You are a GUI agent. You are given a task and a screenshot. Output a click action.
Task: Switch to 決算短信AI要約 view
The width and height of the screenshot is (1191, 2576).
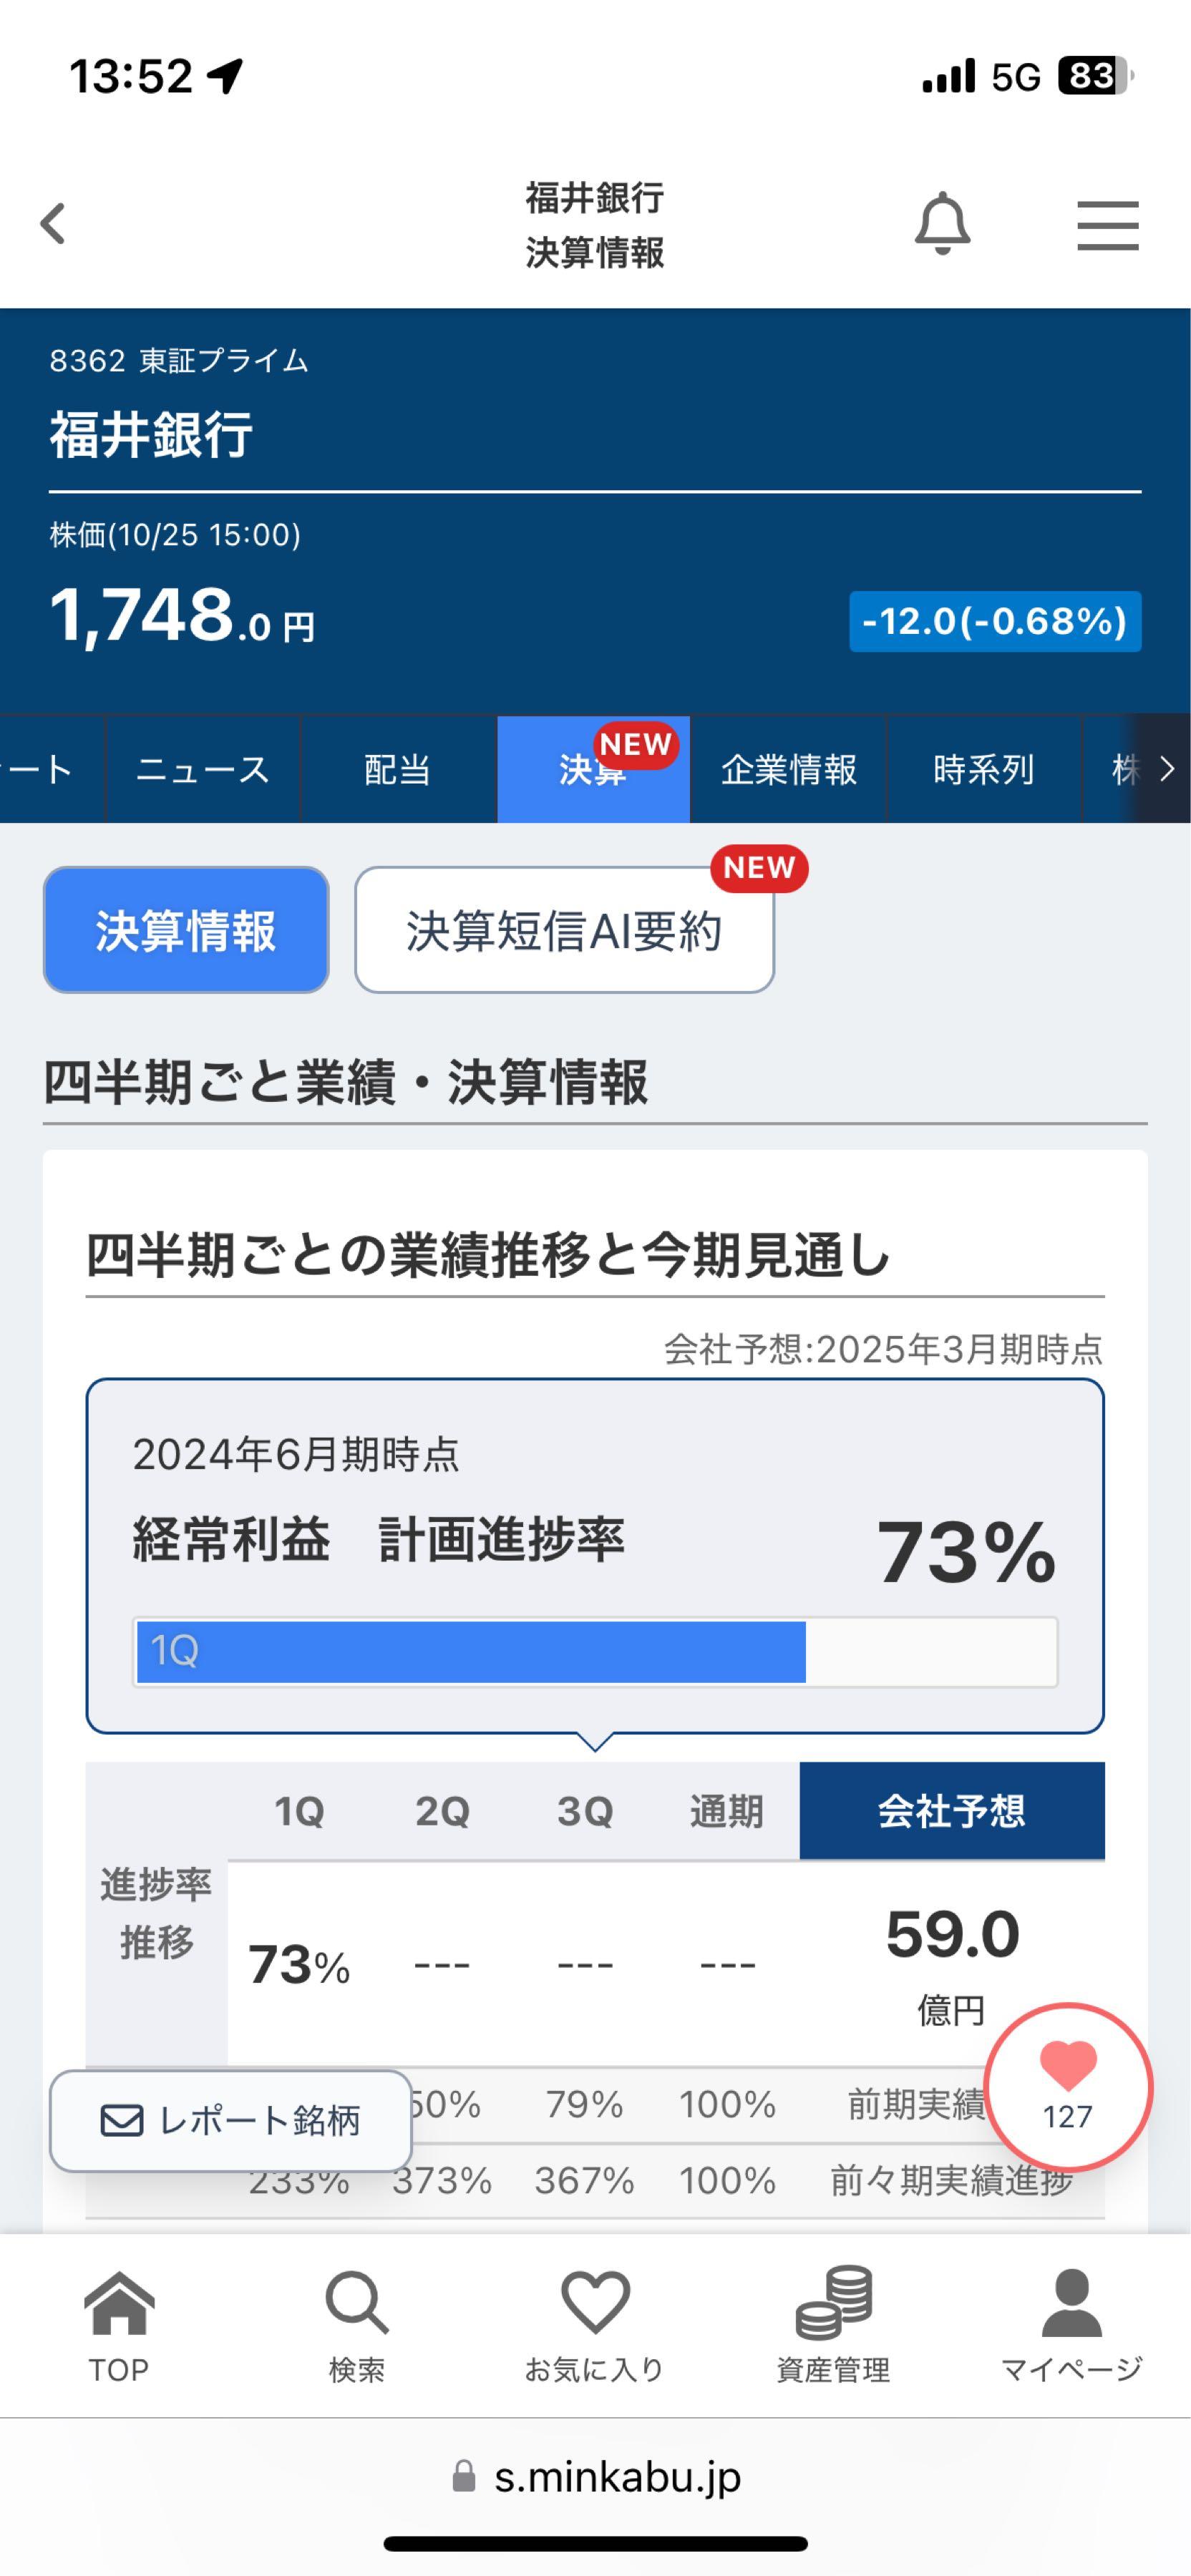pyautogui.click(x=563, y=934)
